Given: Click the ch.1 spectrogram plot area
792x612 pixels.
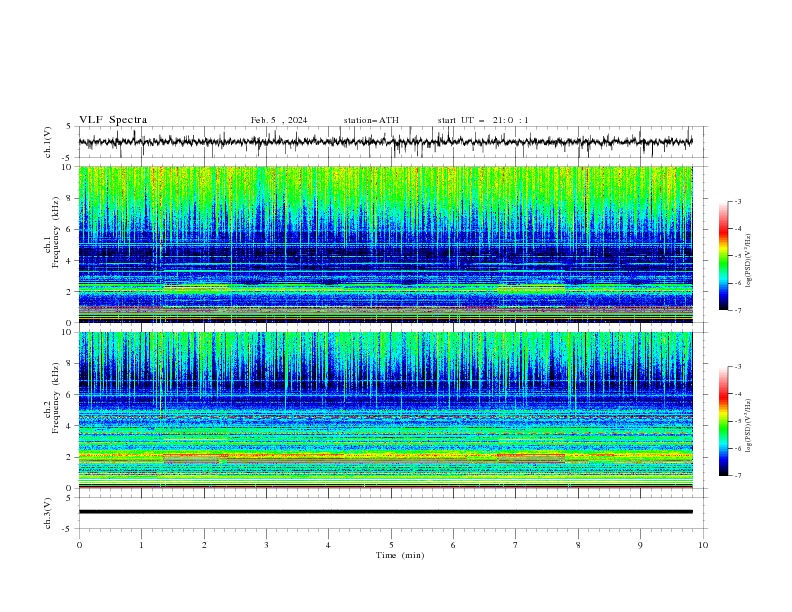Looking at the screenshot, I should click(x=386, y=244).
